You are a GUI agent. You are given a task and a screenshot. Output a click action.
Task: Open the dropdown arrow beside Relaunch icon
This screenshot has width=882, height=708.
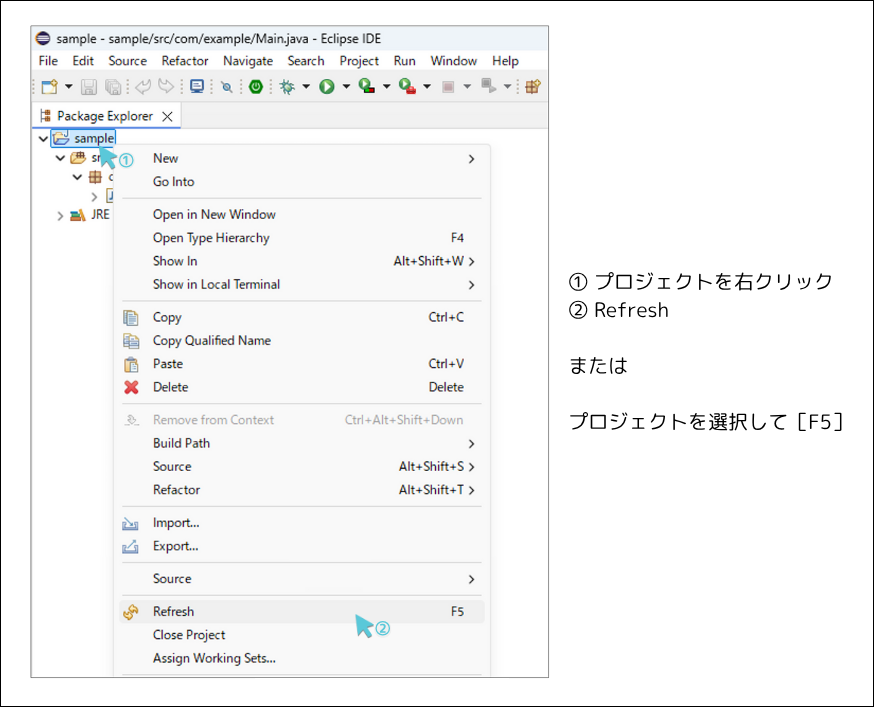[507, 87]
